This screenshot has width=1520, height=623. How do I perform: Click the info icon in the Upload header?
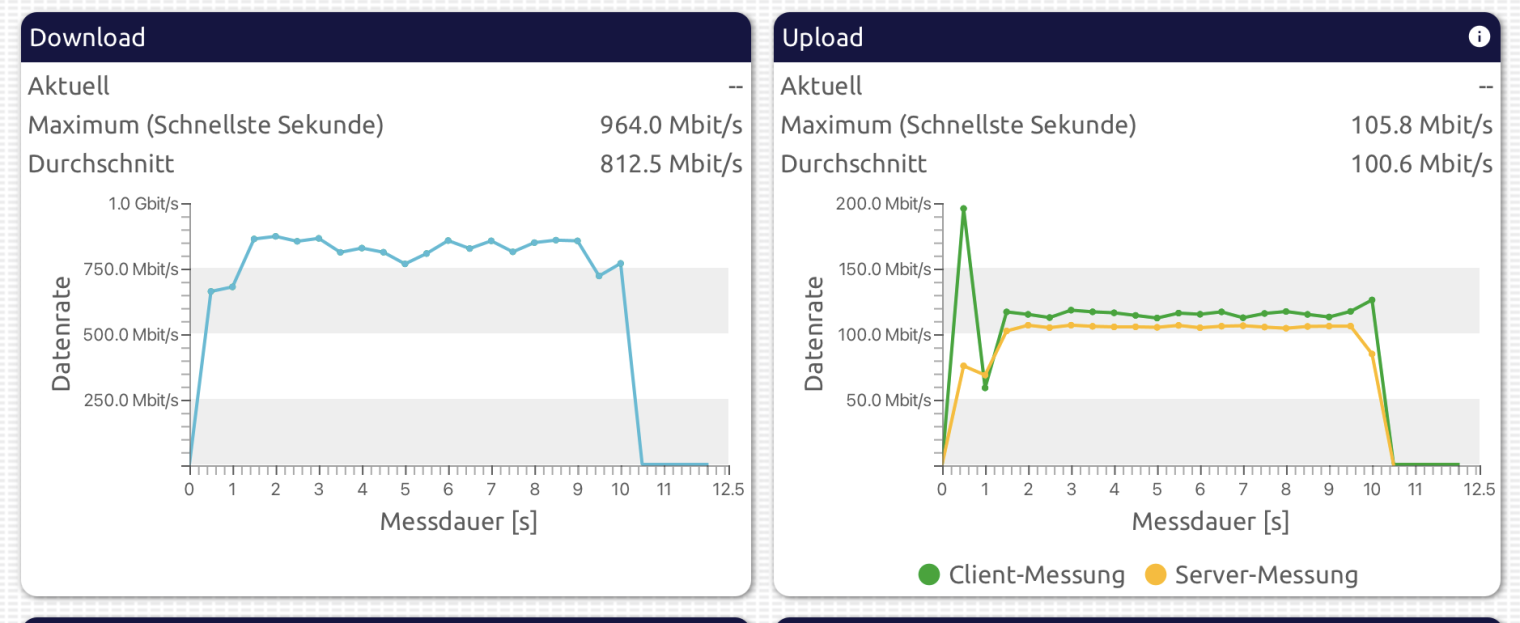[x=1479, y=37]
